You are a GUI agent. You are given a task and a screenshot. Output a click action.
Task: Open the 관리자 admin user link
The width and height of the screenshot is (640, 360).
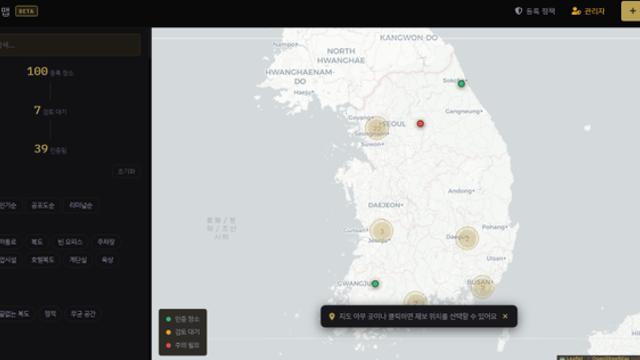pyautogui.click(x=588, y=11)
